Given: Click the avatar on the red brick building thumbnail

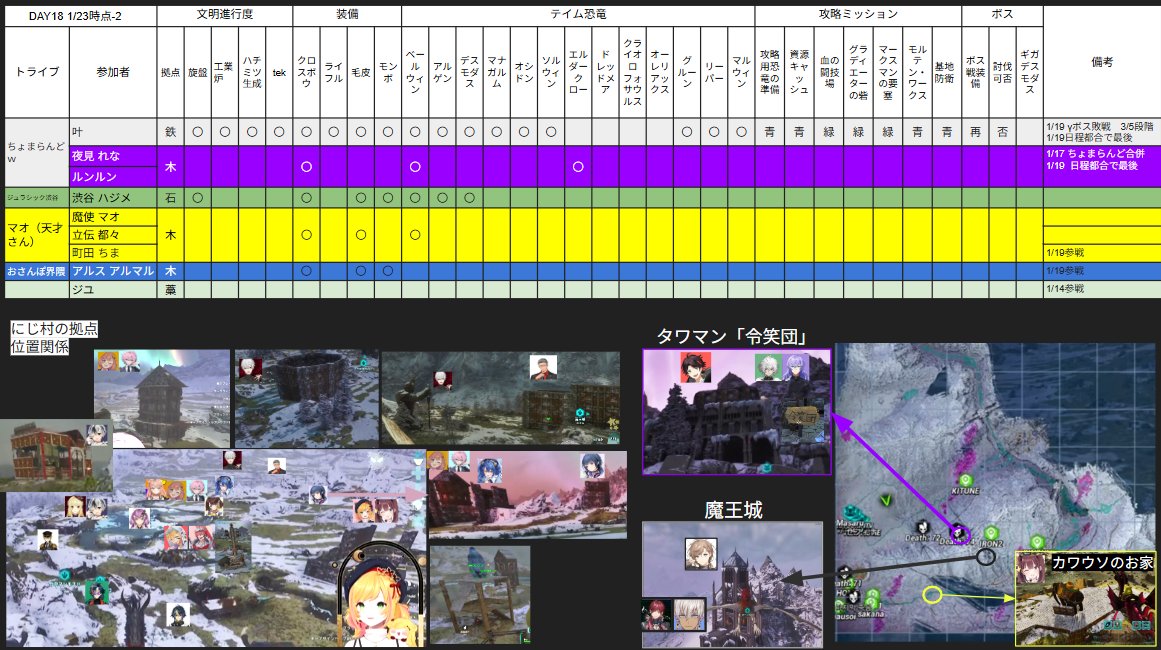Looking at the screenshot, I should point(97,435).
